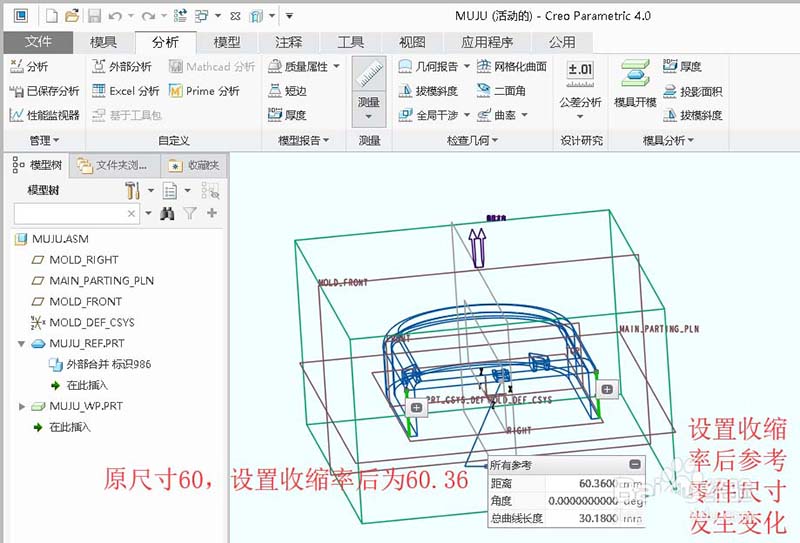800x543 pixels.
Task: Expand the 质量属性 dropdown arrow
Action: [337, 66]
